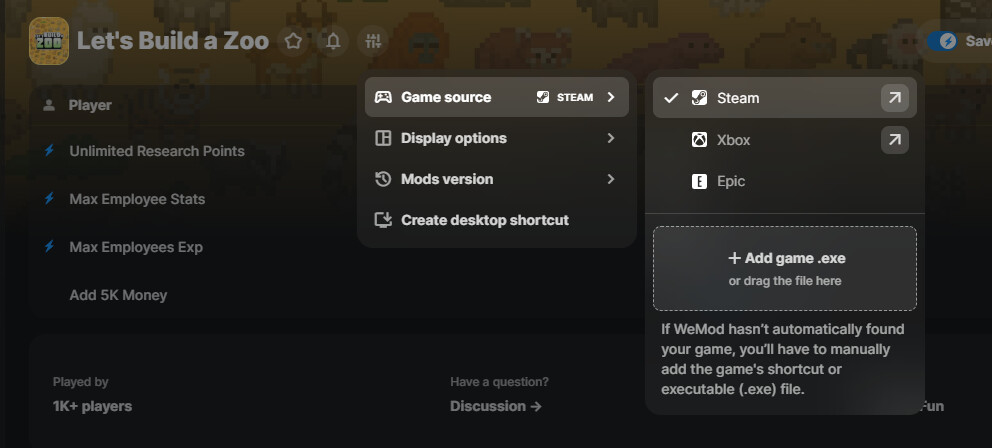992x448 pixels.
Task: Click Add 5K Money cheat
Action: click(118, 295)
